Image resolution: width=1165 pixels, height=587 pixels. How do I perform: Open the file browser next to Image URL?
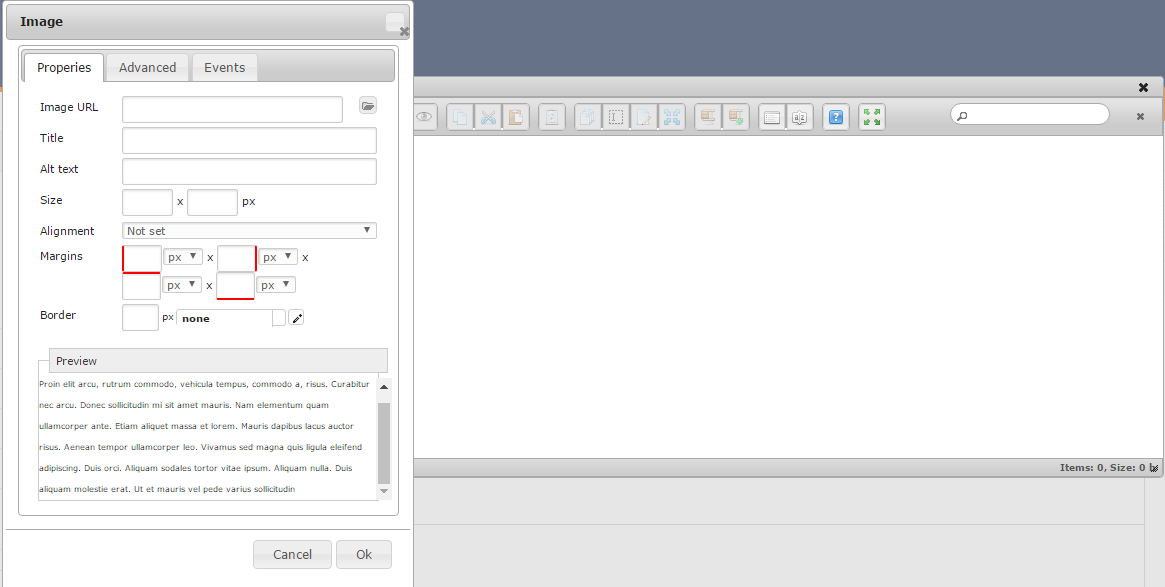(x=368, y=106)
